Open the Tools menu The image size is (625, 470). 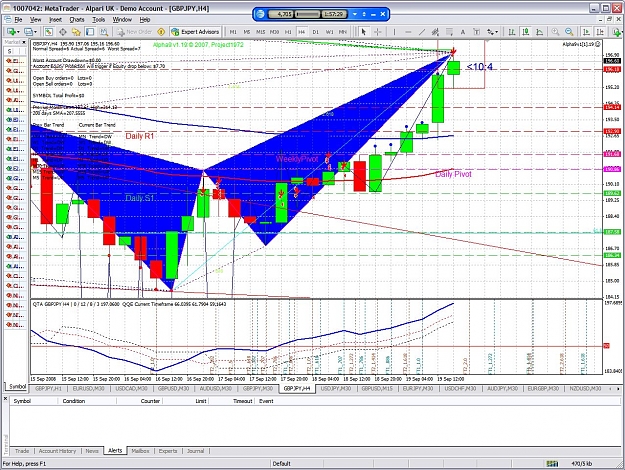pyautogui.click(x=98, y=20)
